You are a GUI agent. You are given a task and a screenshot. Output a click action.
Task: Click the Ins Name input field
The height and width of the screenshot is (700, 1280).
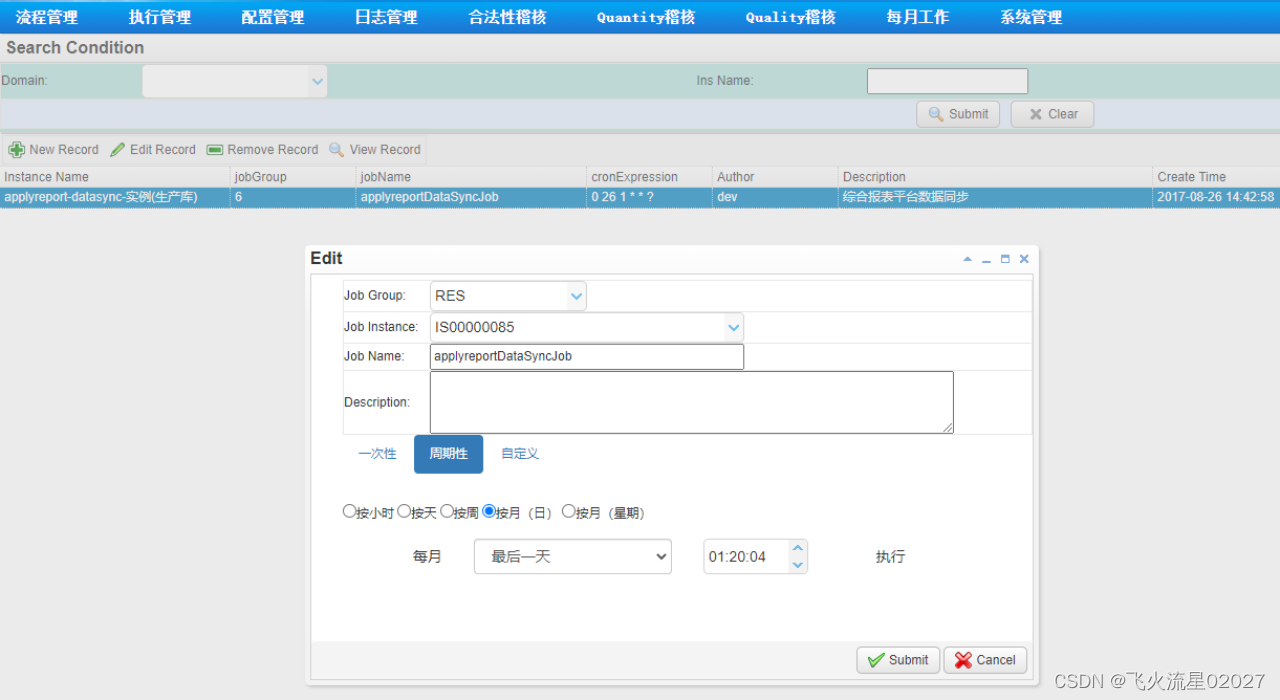point(947,81)
